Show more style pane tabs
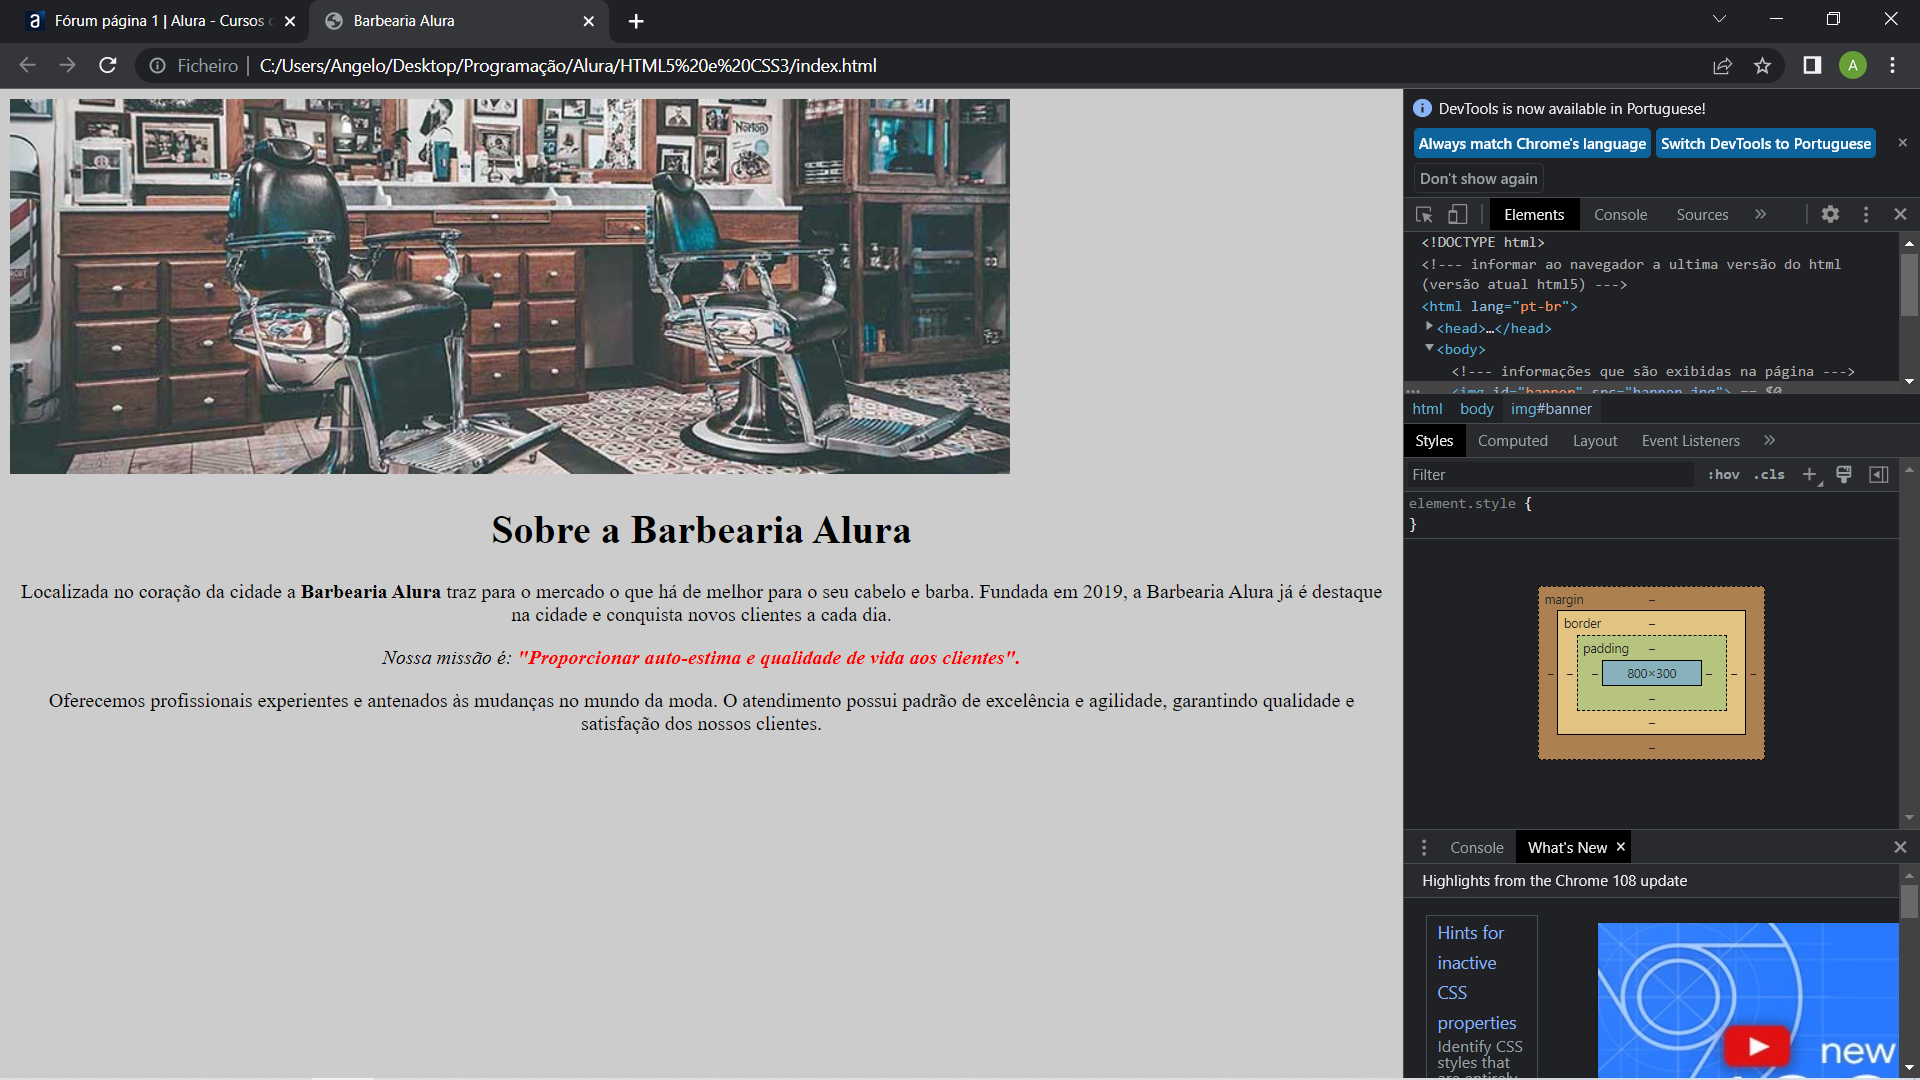 coord(1769,440)
